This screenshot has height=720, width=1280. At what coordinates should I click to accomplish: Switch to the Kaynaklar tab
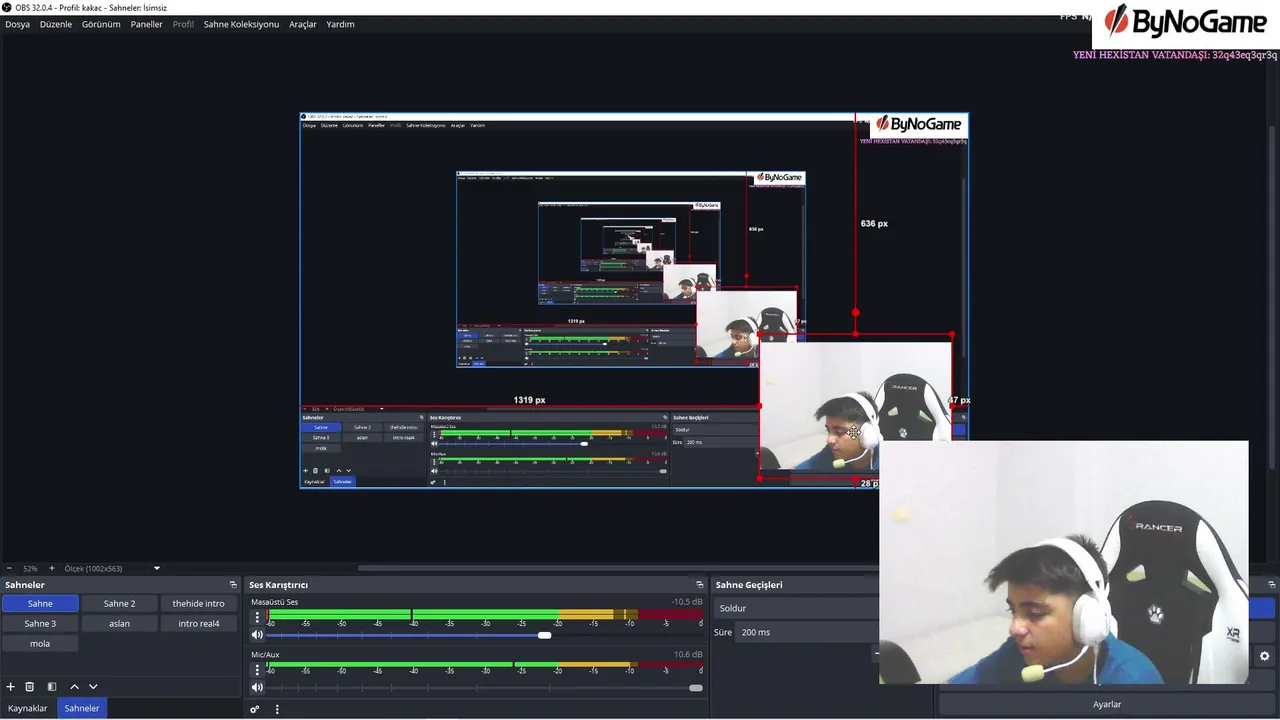tap(28, 708)
